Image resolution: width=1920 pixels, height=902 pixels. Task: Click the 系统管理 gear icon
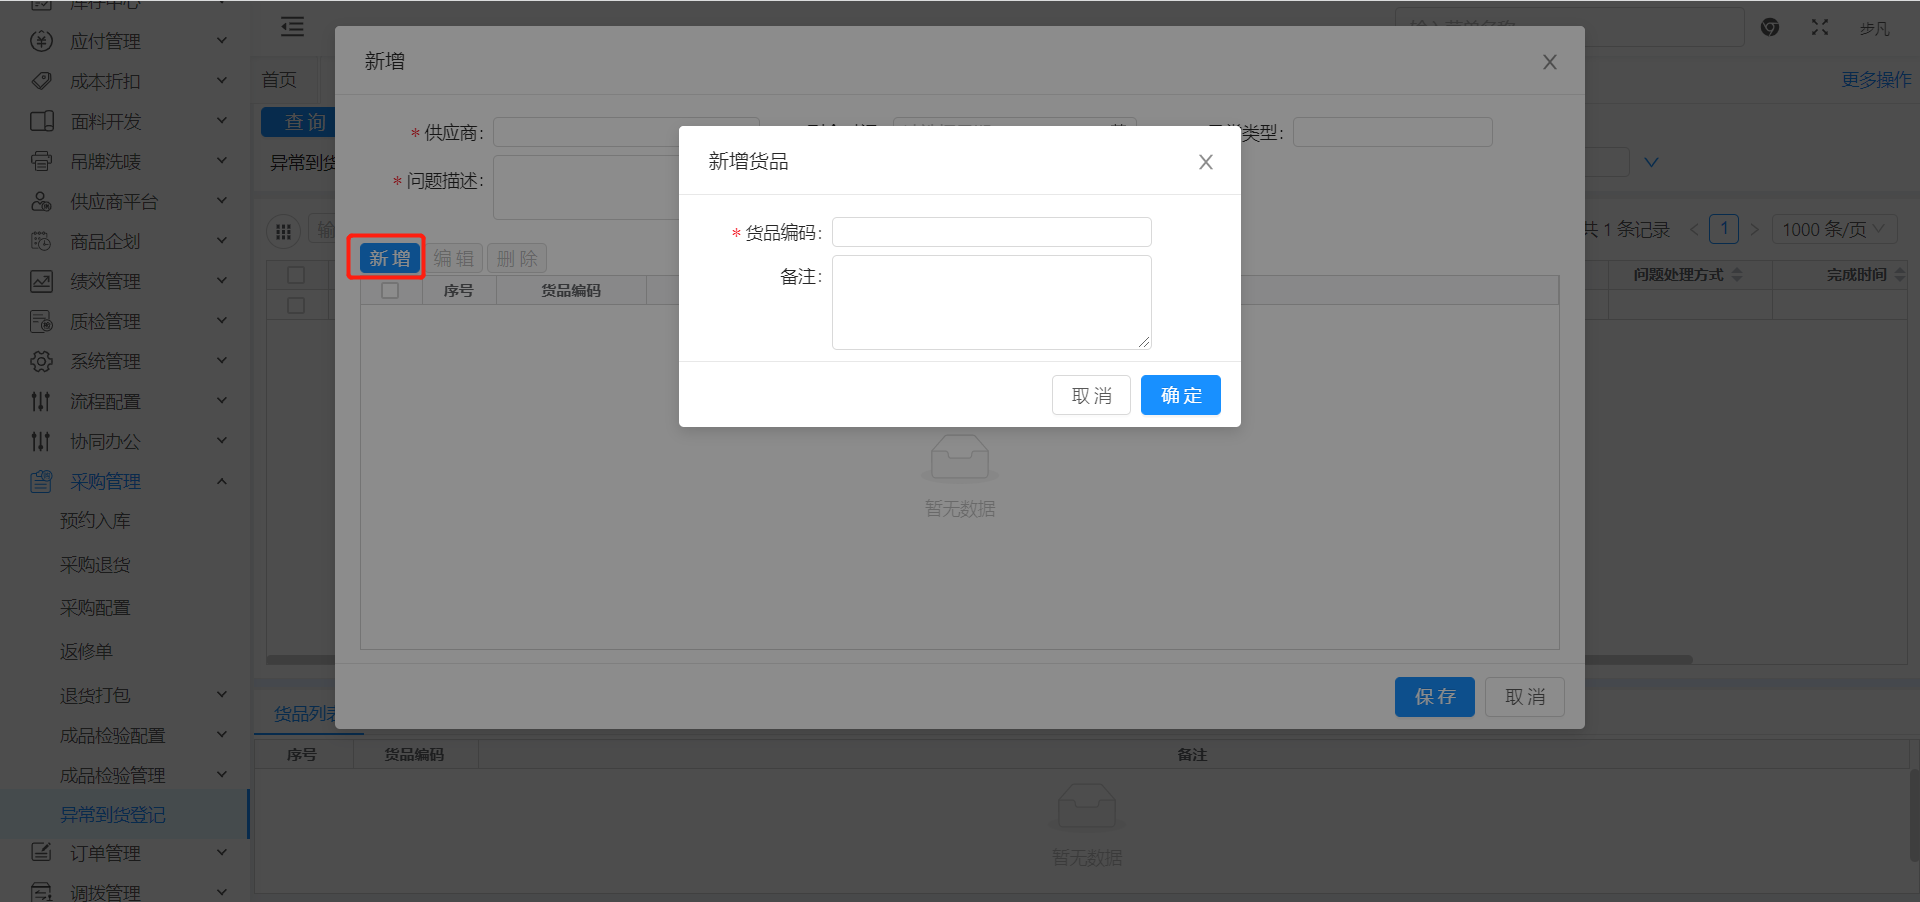click(x=41, y=361)
